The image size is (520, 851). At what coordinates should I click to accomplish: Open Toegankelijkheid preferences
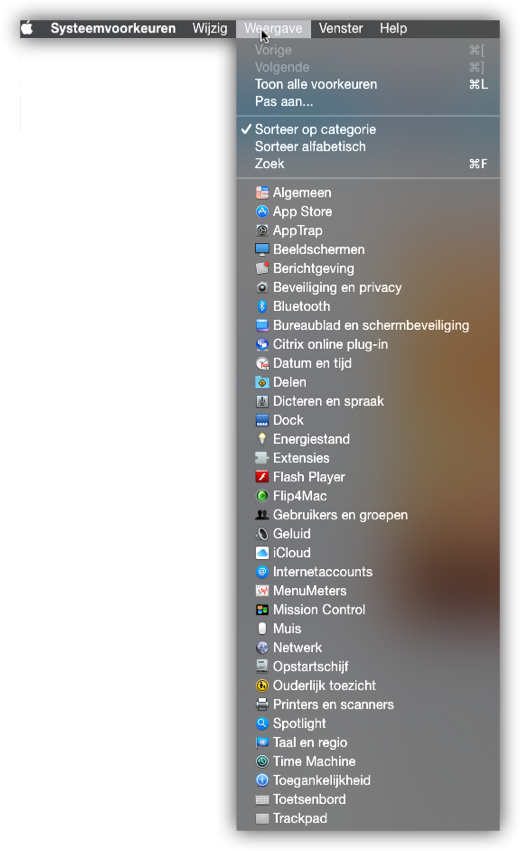(x=368, y=780)
